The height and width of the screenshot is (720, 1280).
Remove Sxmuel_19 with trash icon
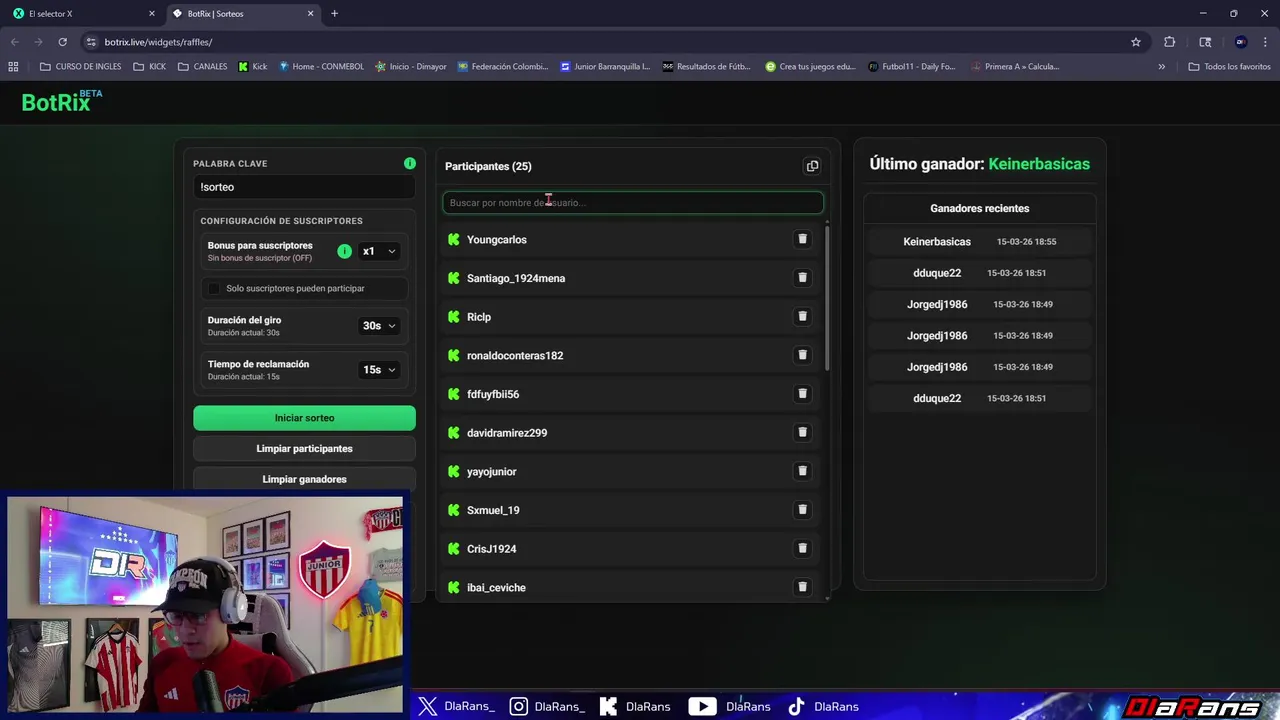[x=802, y=510]
